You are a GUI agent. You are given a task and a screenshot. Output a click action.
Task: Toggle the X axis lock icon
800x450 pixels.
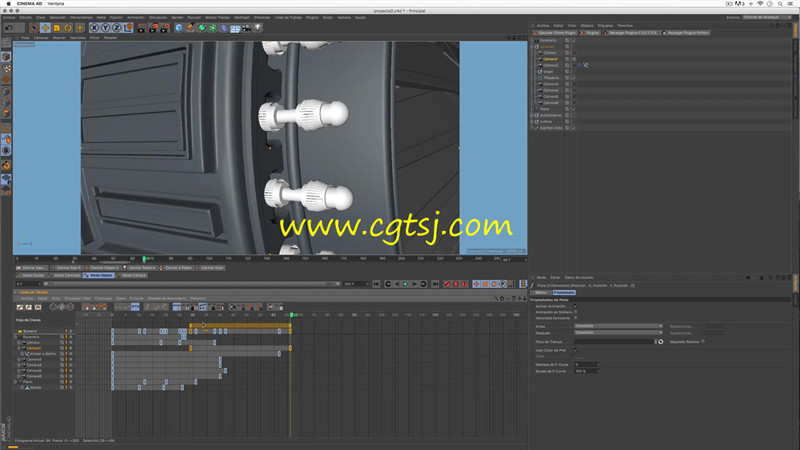coord(94,28)
